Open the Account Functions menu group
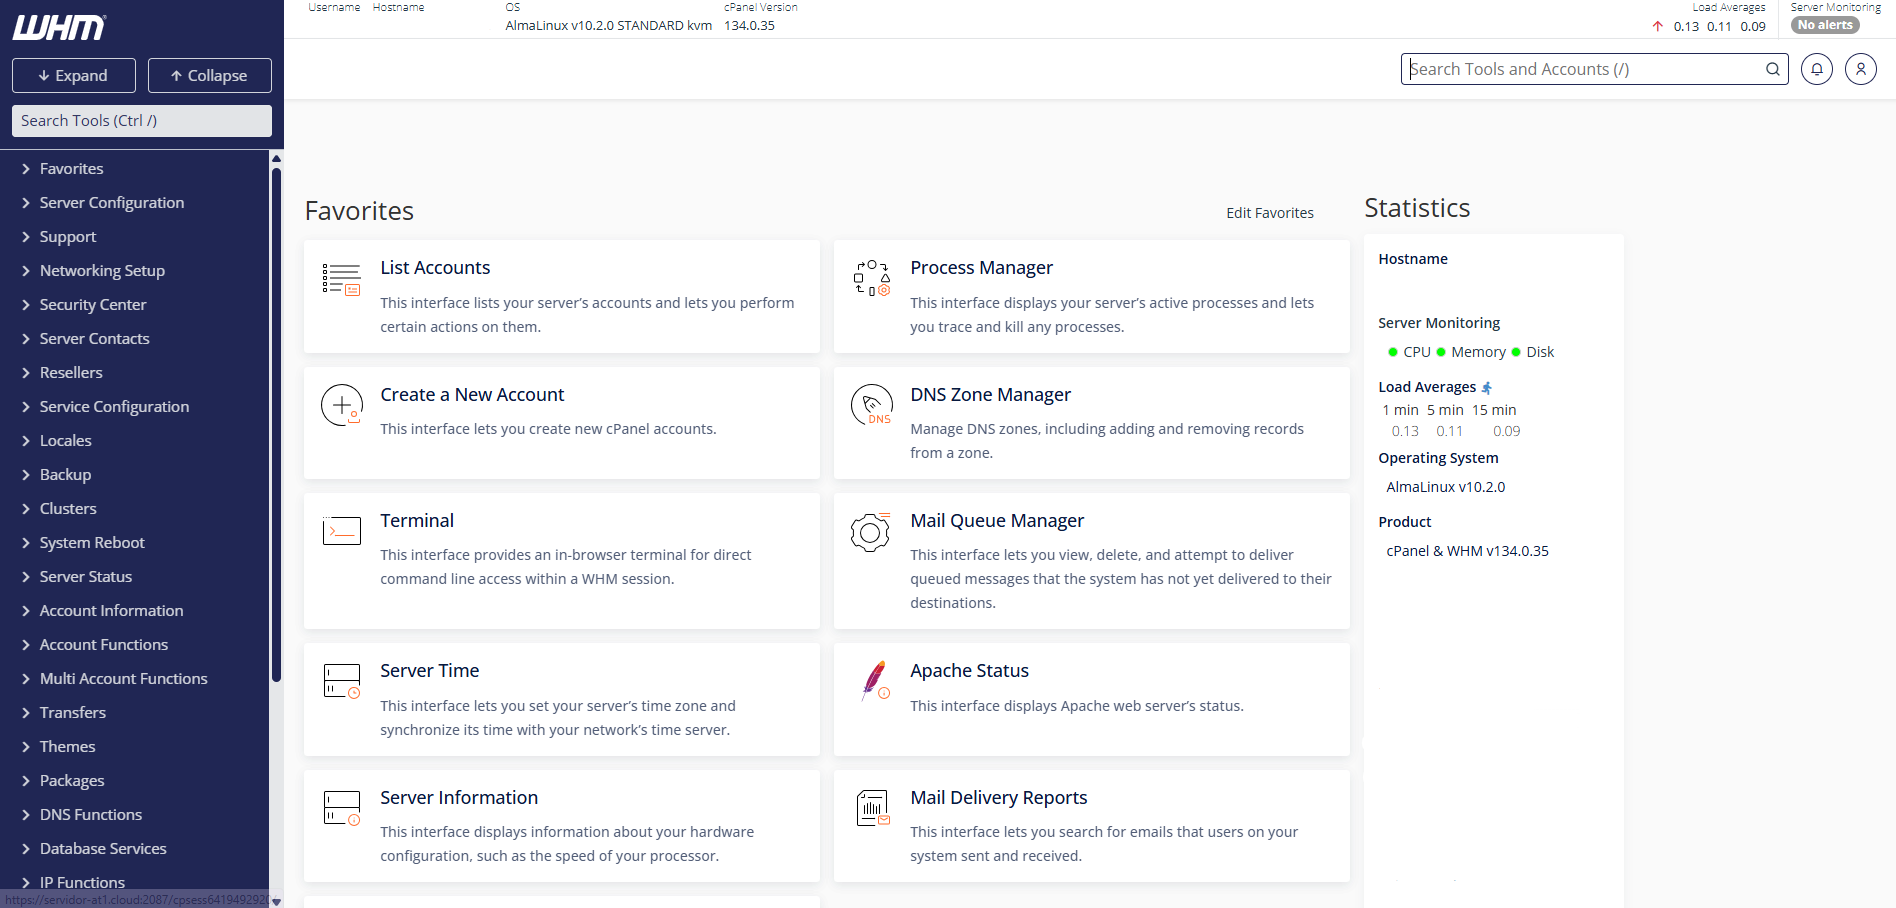The height and width of the screenshot is (908, 1896). [x=135, y=645]
